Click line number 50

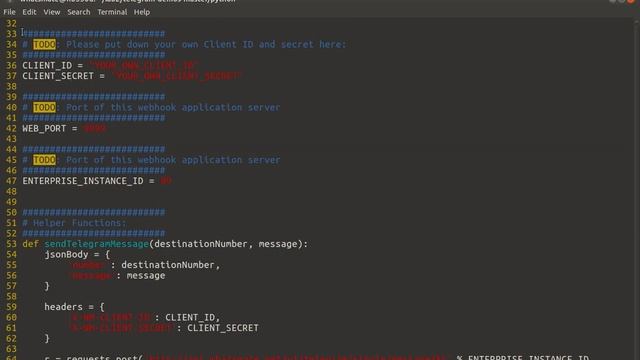click(x=11, y=212)
